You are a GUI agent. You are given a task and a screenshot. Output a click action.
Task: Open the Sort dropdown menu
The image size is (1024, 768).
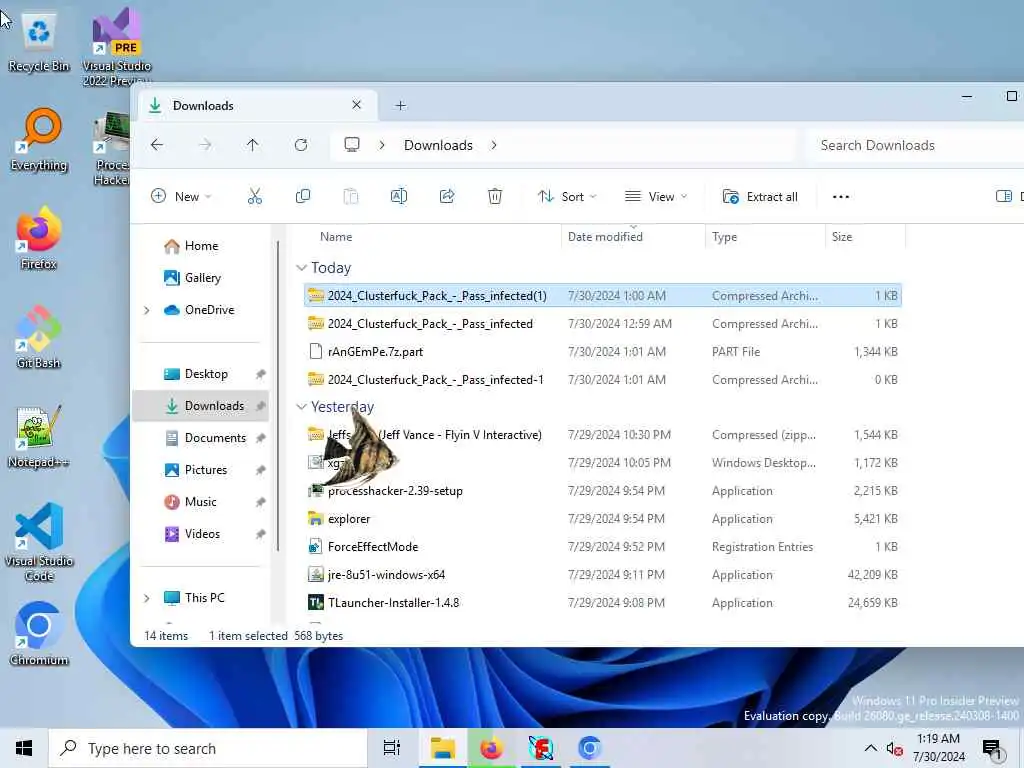[567, 196]
